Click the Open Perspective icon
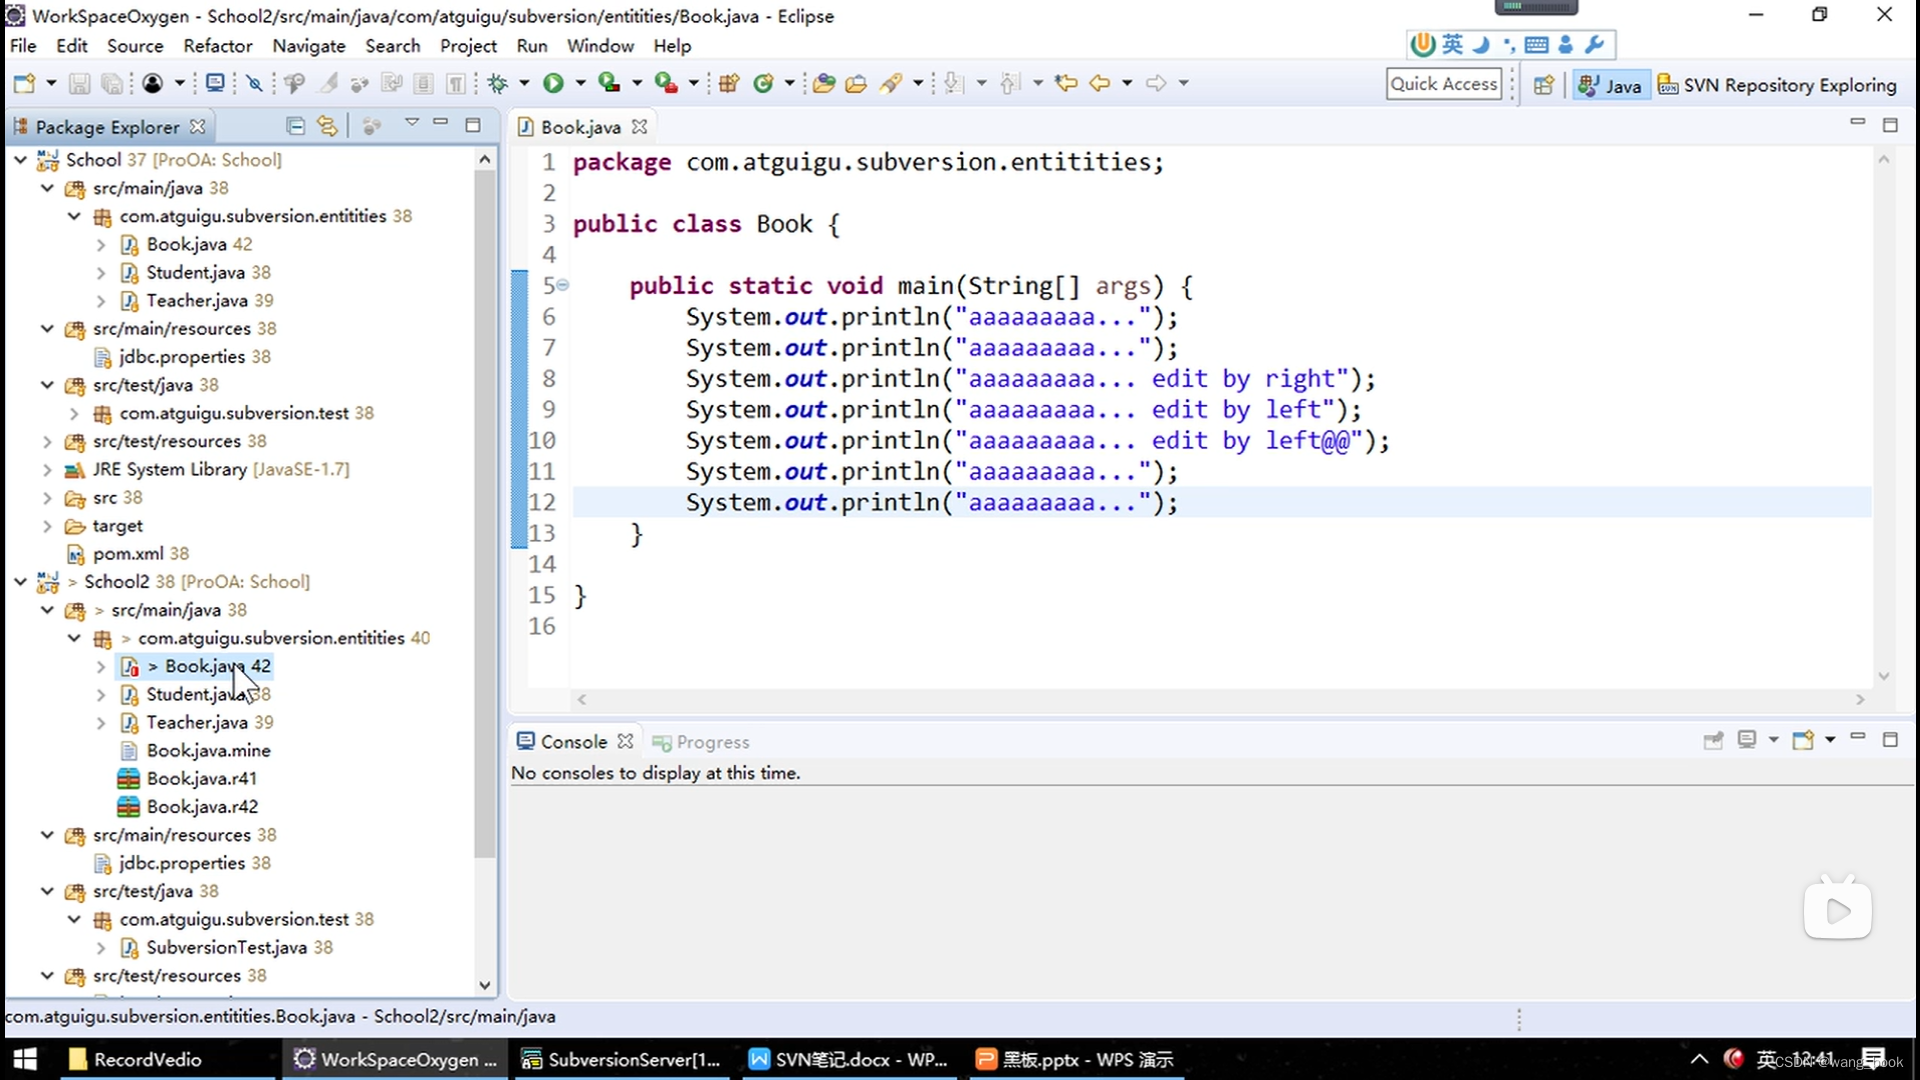The height and width of the screenshot is (1080, 1920). [1544, 85]
